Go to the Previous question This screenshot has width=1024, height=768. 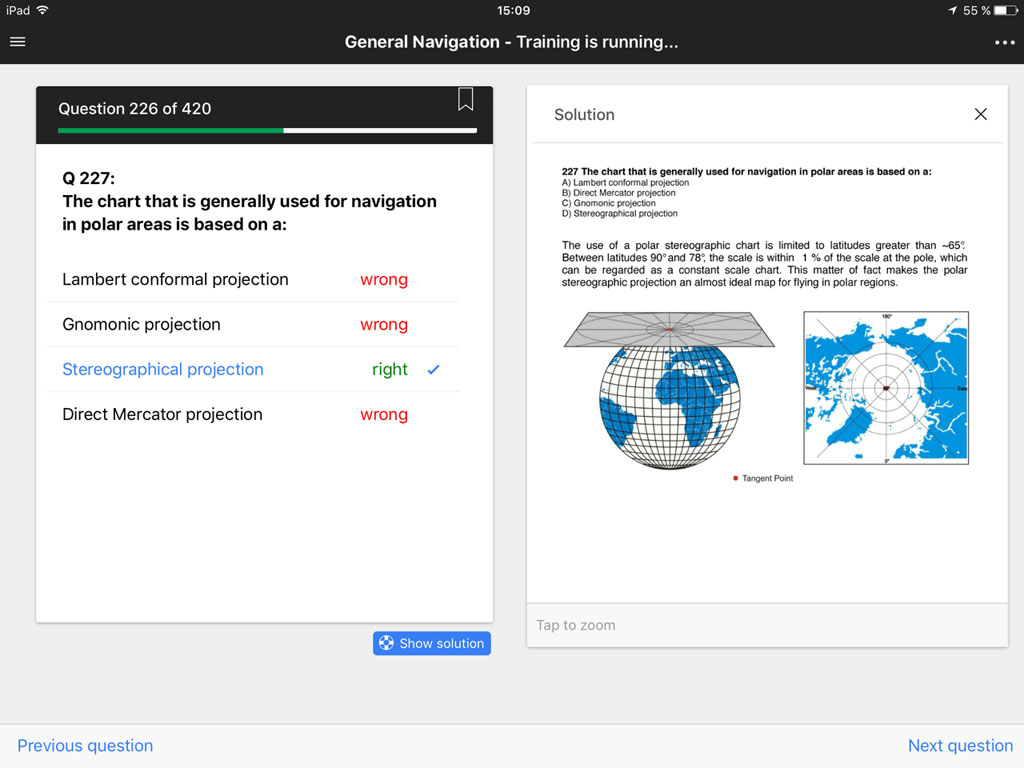click(x=84, y=745)
